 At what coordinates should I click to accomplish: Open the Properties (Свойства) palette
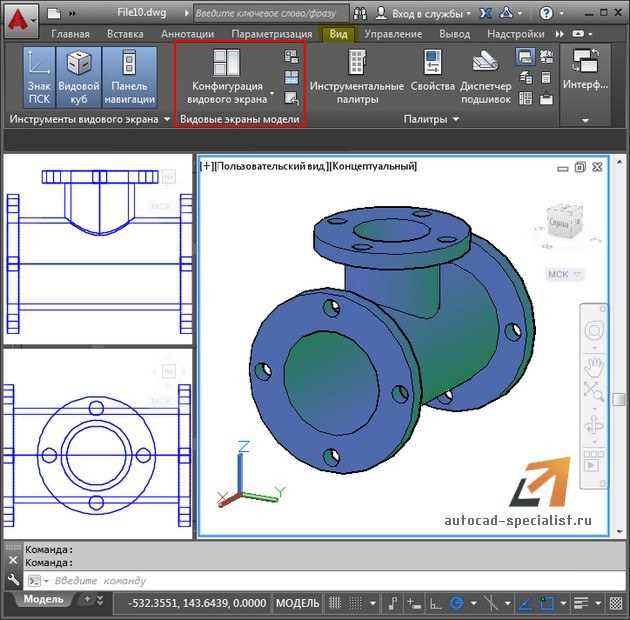point(432,63)
